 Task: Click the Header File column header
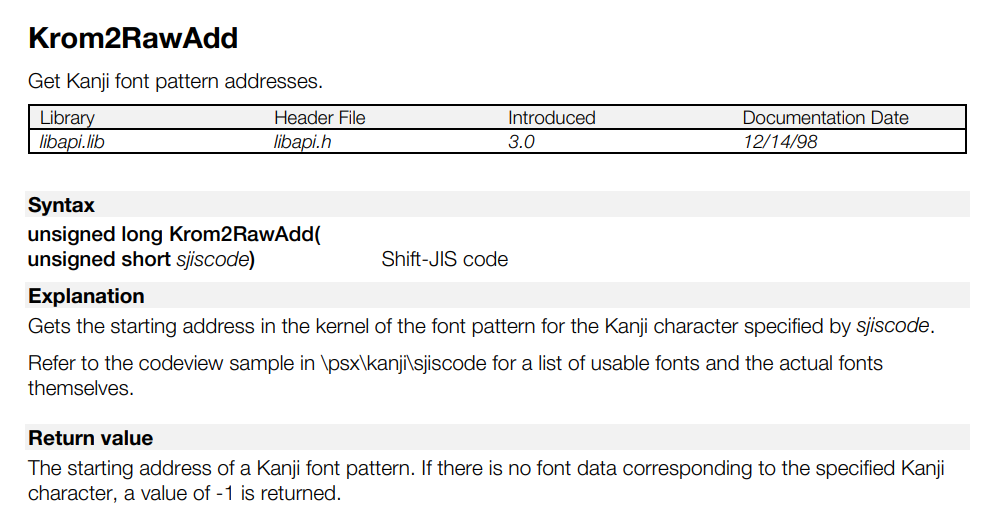point(320,118)
